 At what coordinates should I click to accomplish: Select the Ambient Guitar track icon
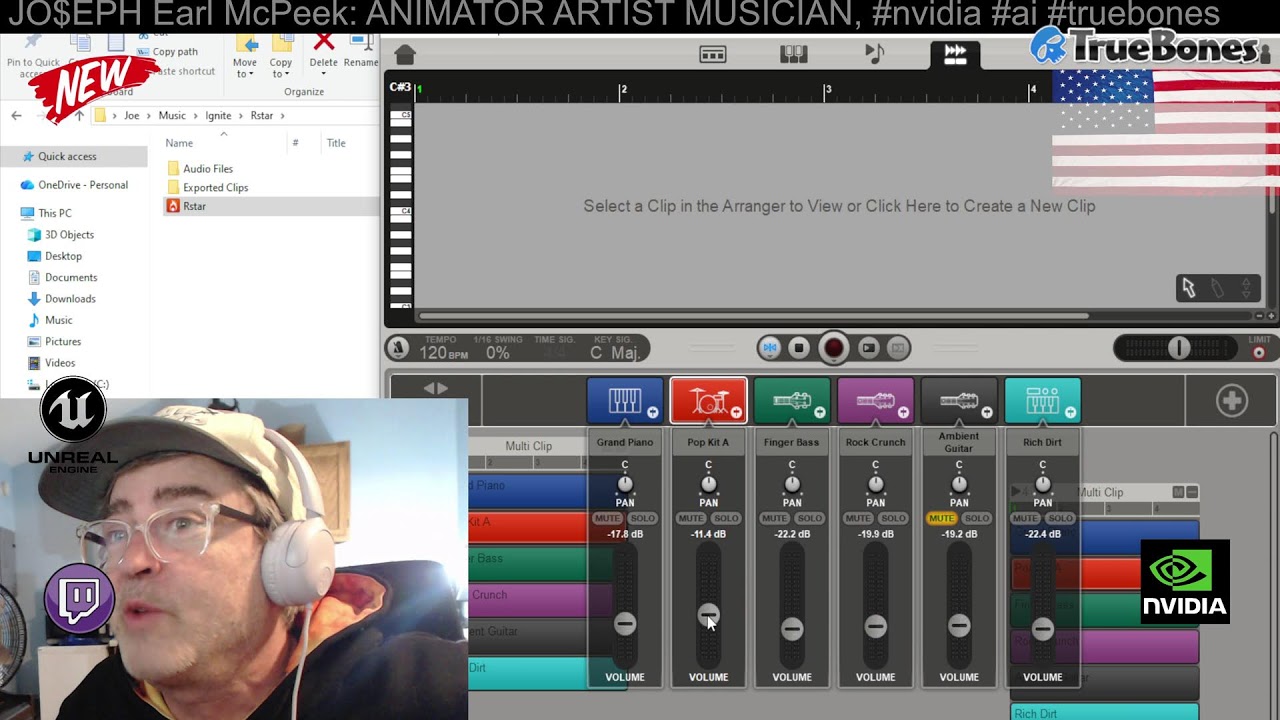click(x=959, y=400)
